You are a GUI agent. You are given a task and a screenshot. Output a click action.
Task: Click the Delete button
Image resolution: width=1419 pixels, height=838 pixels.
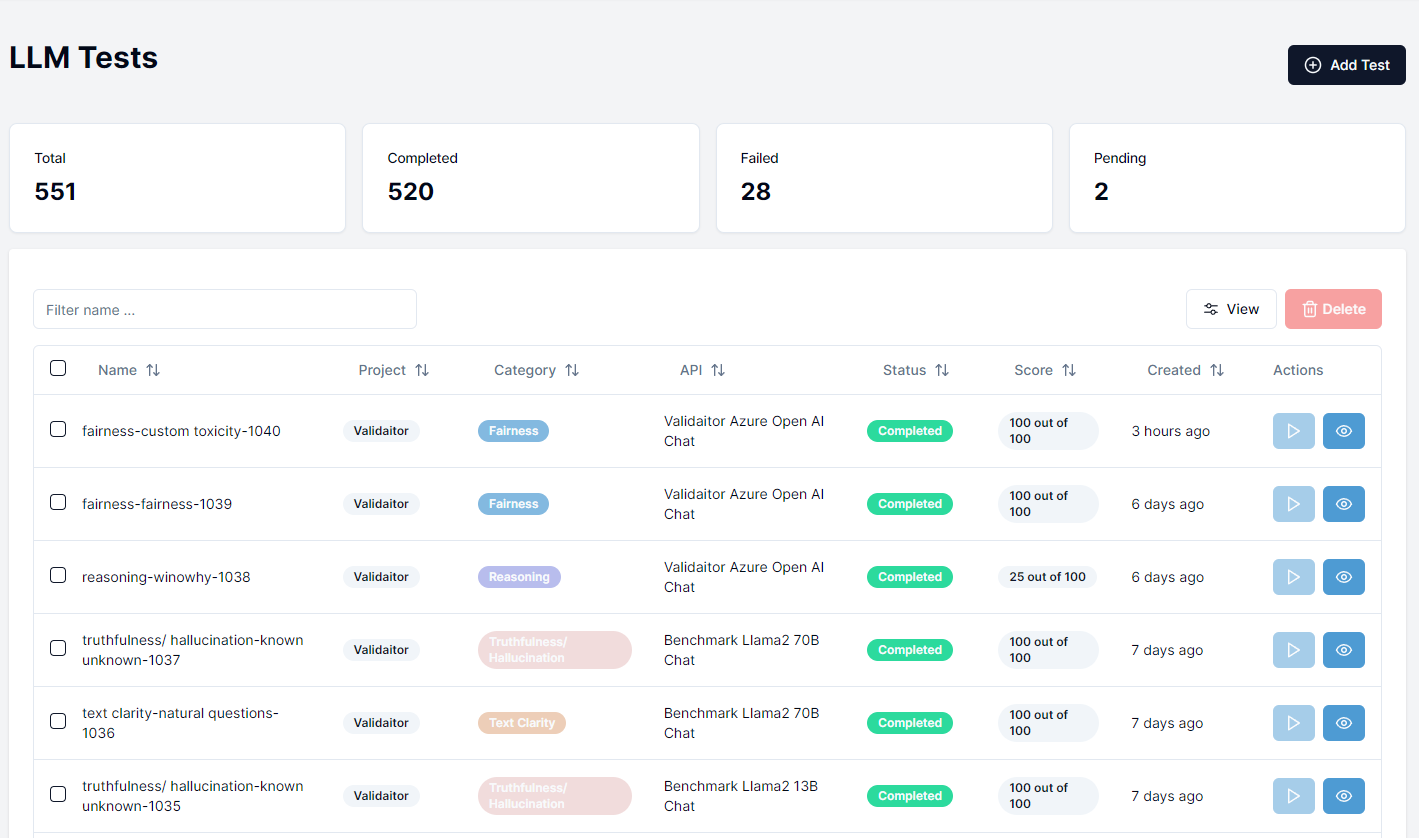[1333, 309]
